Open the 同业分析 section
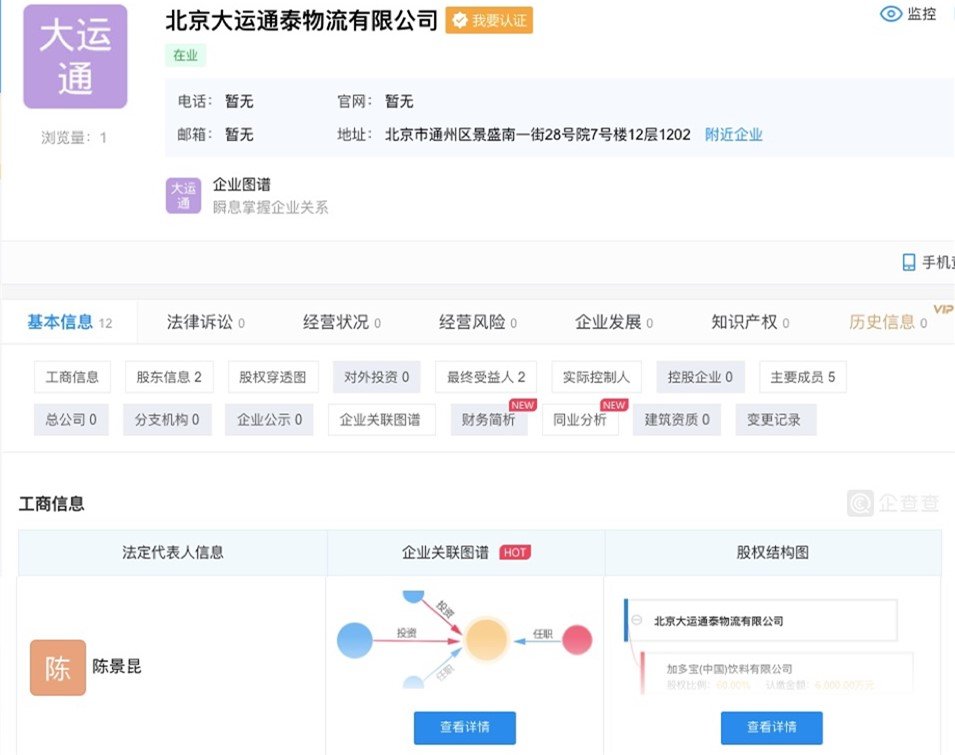955x755 pixels. point(580,420)
